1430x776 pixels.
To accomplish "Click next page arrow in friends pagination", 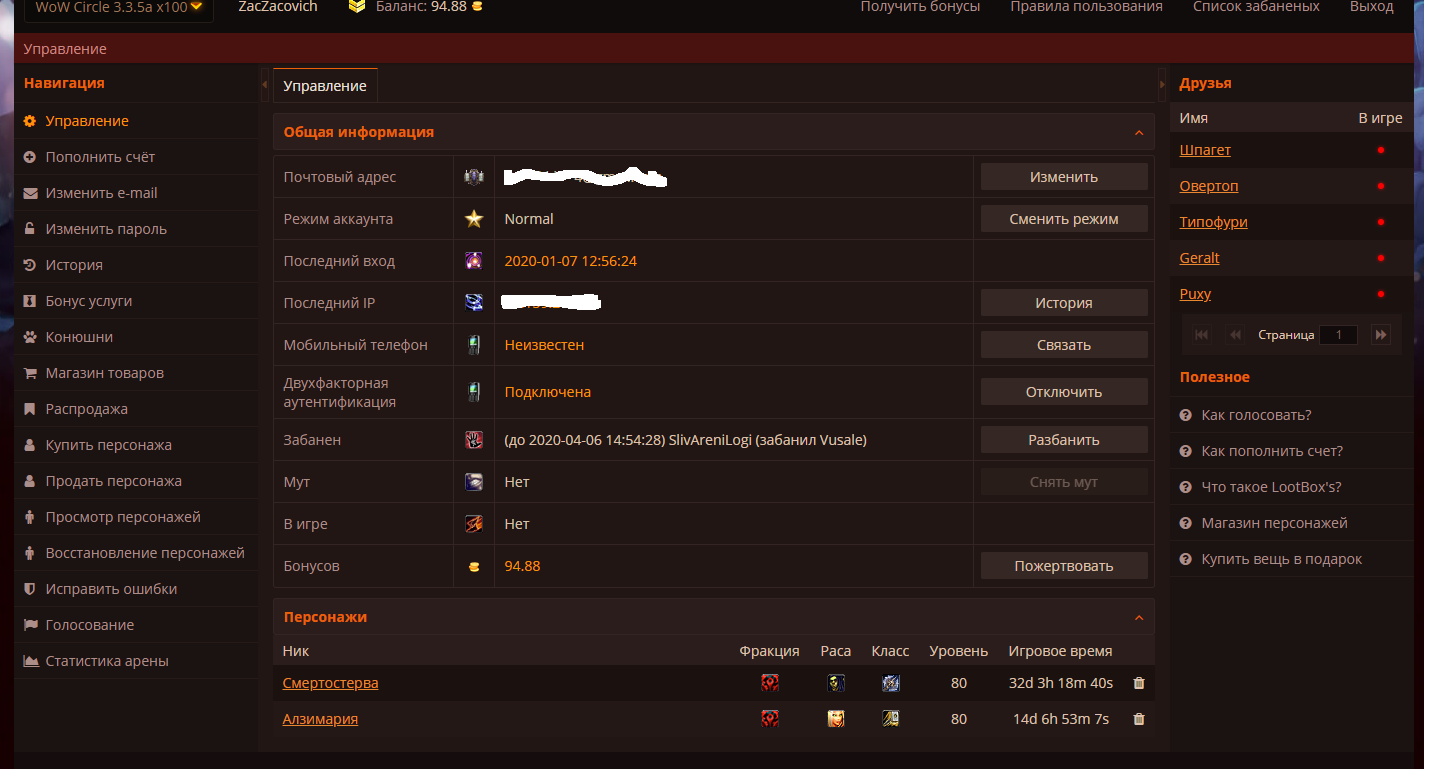I will [1381, 335].
